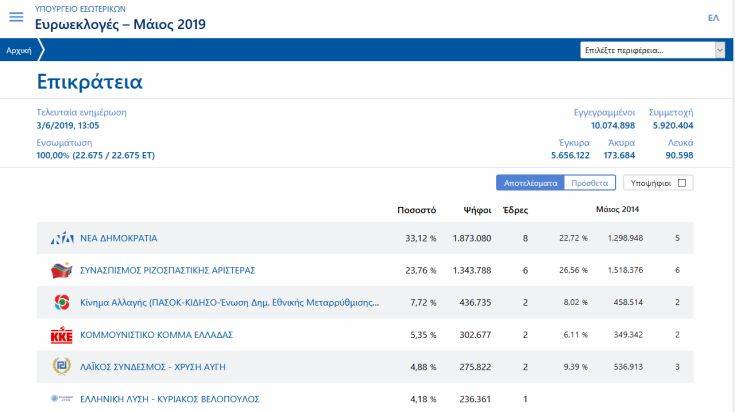Click the Ελληνική Λύση party logo
This screenshot has height=412, width=735.
[x=62, y=399]
